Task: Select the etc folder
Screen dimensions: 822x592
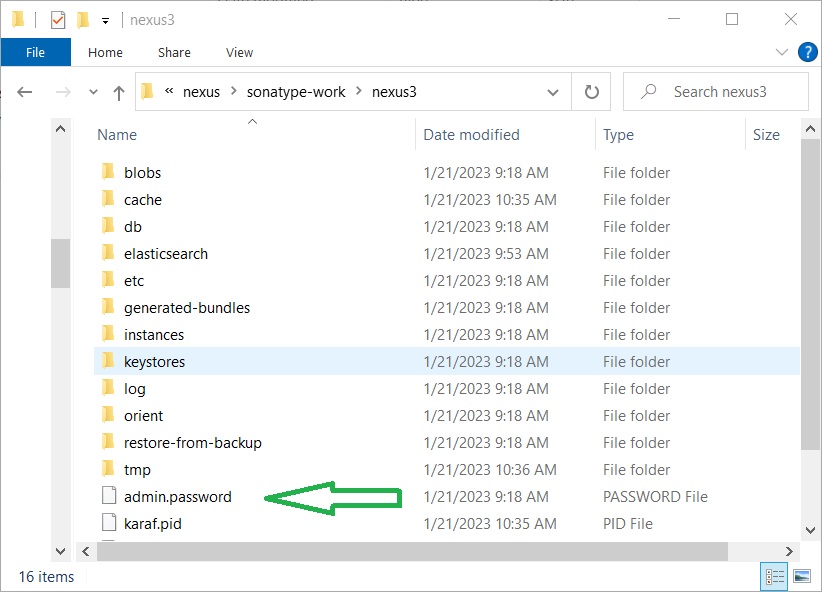Action: 447,281
